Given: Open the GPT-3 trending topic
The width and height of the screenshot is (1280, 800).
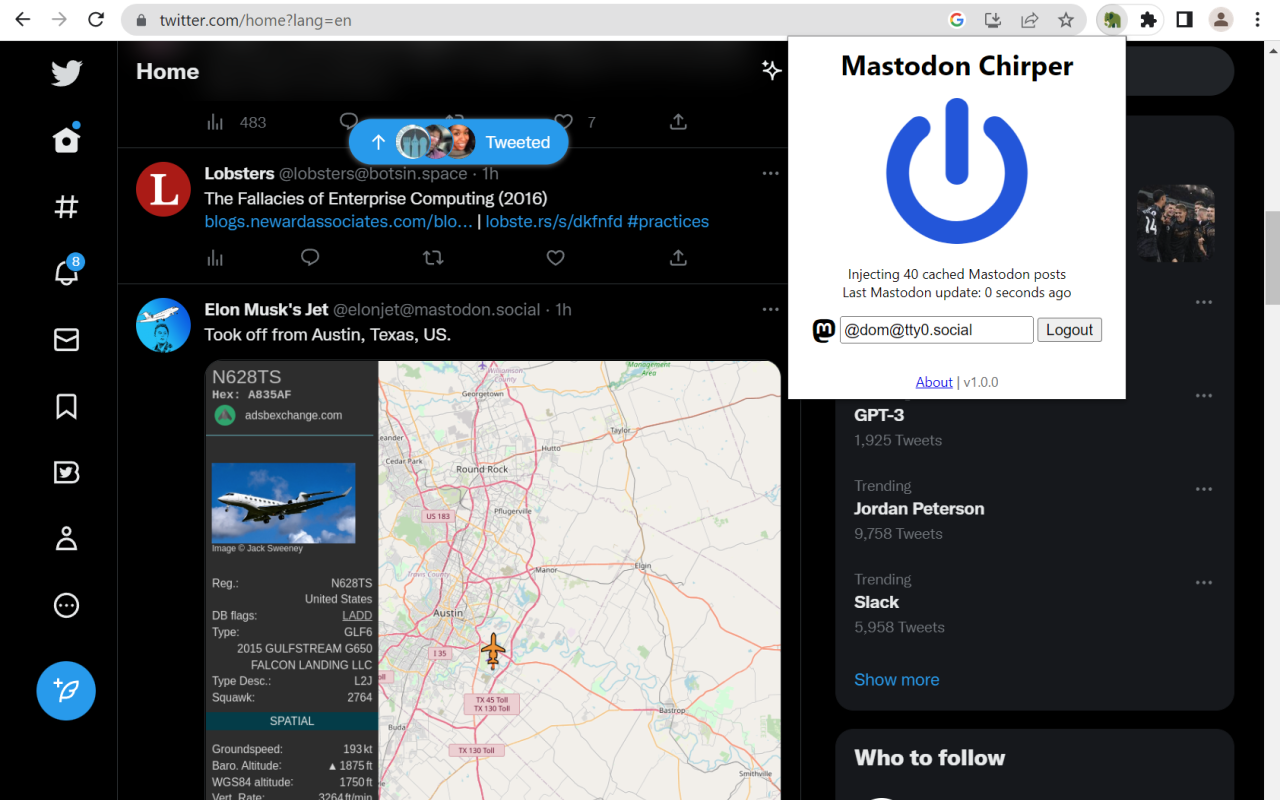Looking at the screenshot, I should (x=879, y=415).
